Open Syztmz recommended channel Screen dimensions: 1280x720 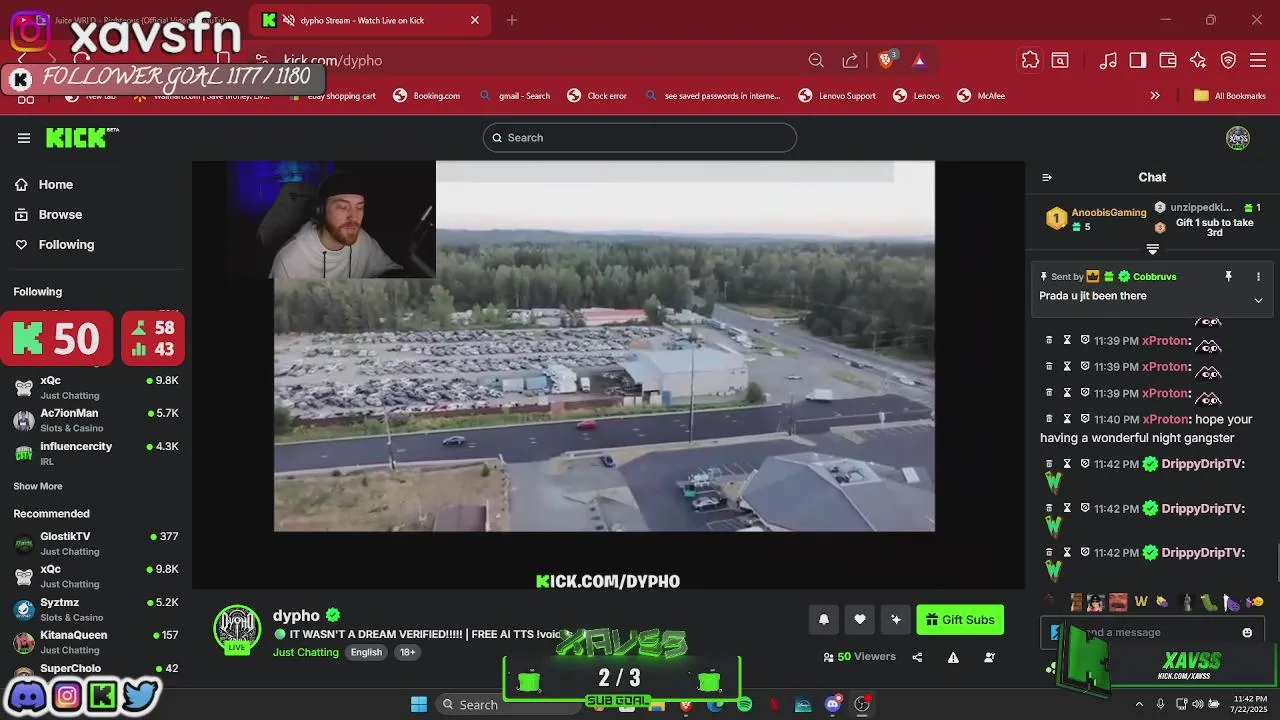coord(96,609)
